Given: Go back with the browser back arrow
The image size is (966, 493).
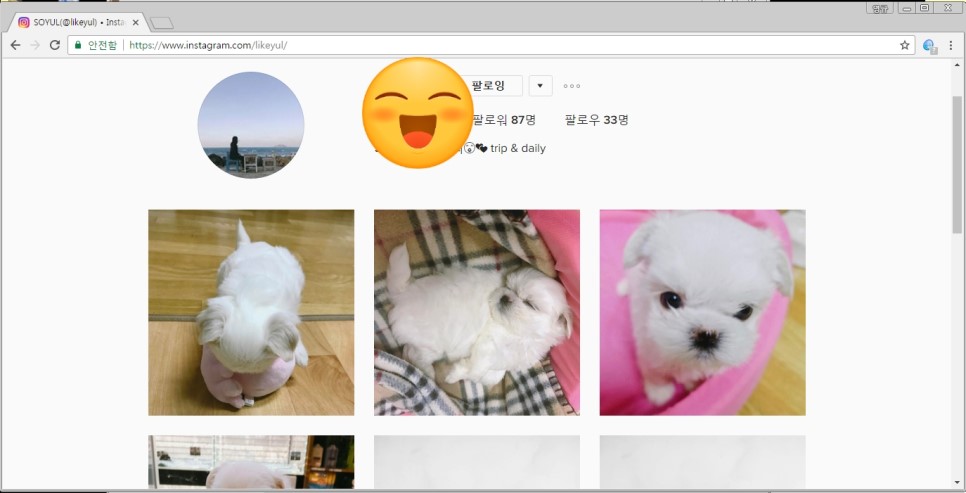Looking at the screenshot, I should (x=15, y=45).
